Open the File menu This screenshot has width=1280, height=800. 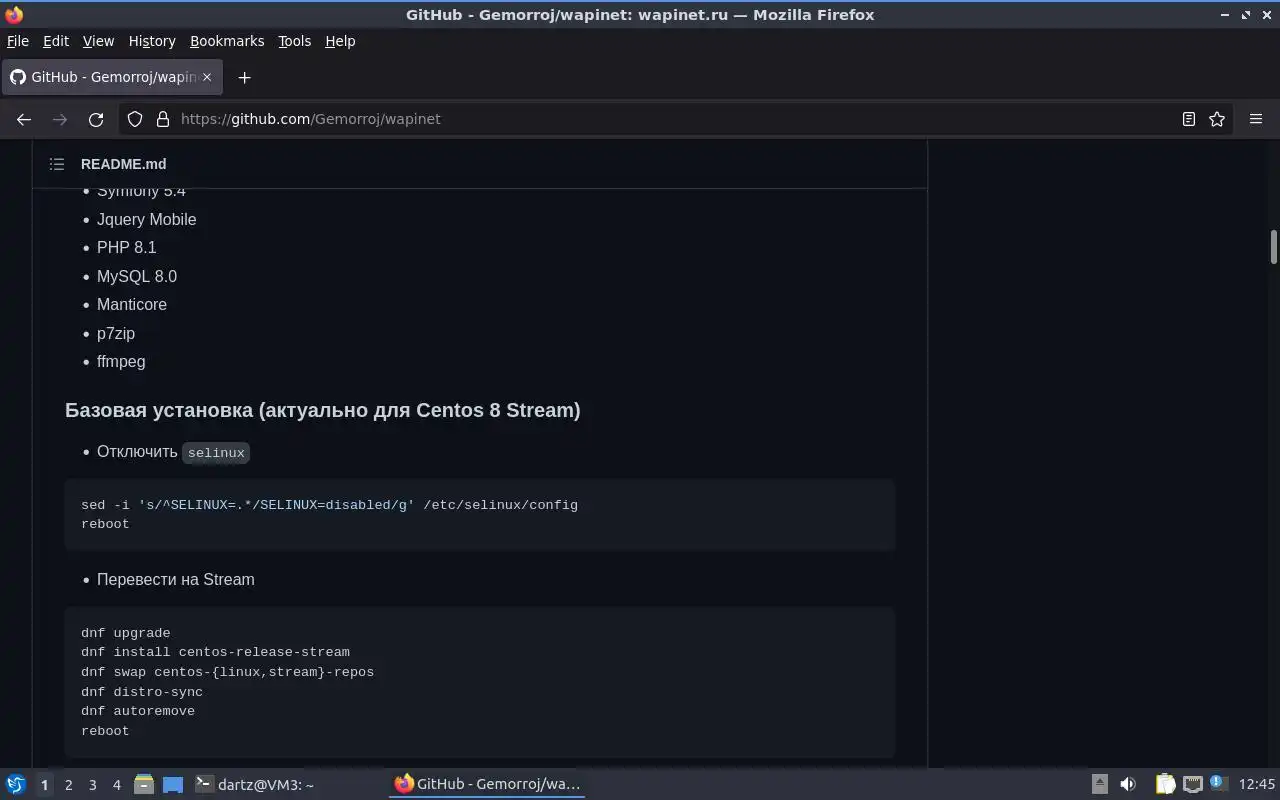18,41
